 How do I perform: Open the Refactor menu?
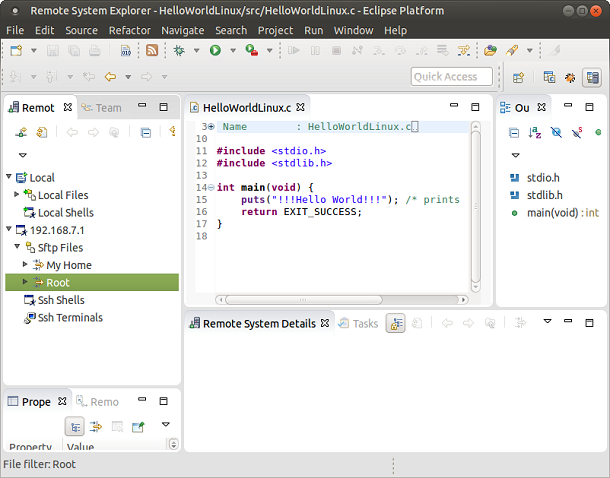(x=129, y=30)
